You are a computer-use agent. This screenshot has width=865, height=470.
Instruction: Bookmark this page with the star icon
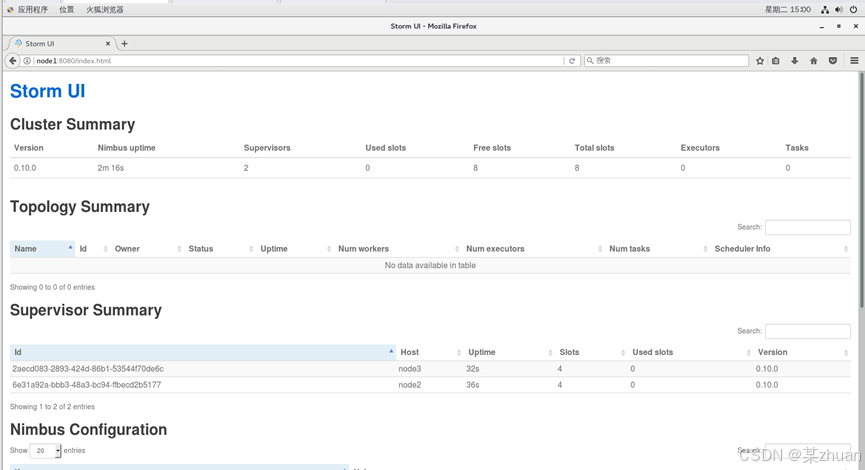pyautogui.click(x=760, y=61)
